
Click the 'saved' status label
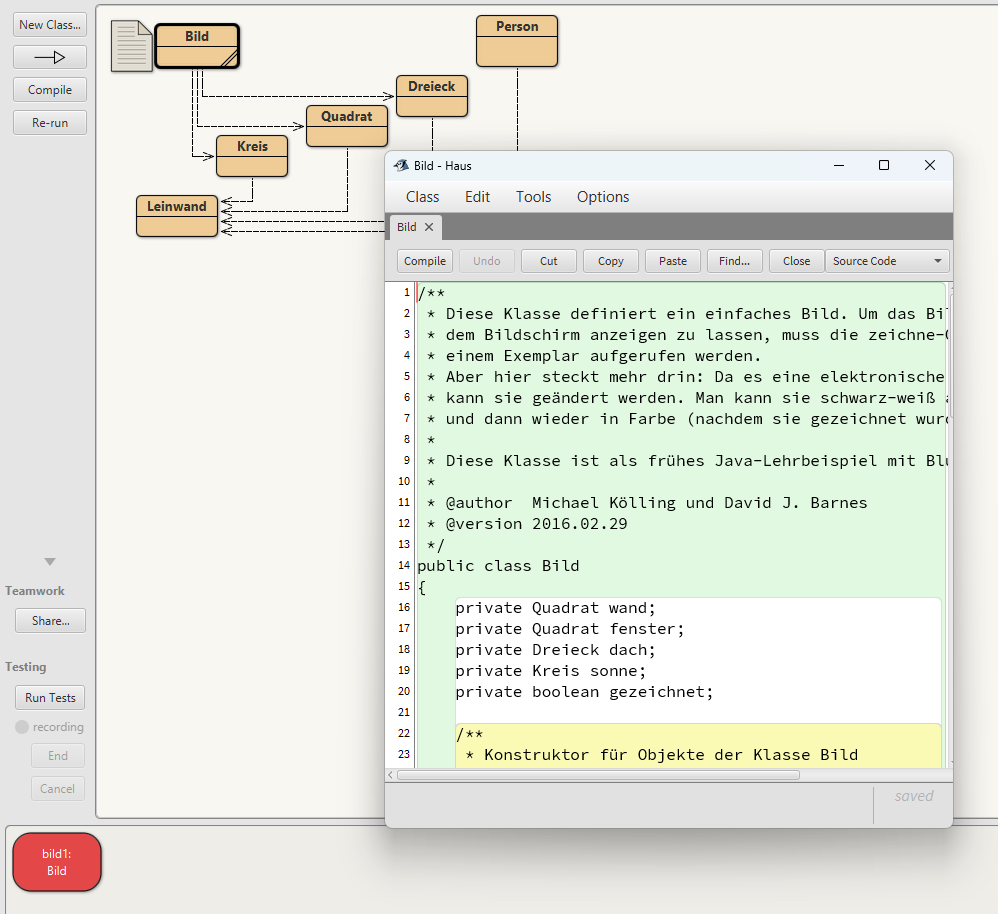(x=914, y=796)
